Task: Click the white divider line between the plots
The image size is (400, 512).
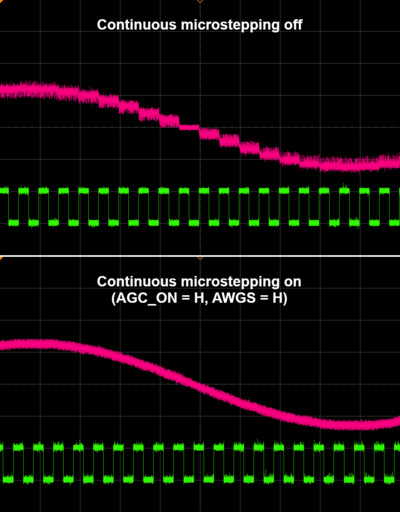Action: coord(200,256)
